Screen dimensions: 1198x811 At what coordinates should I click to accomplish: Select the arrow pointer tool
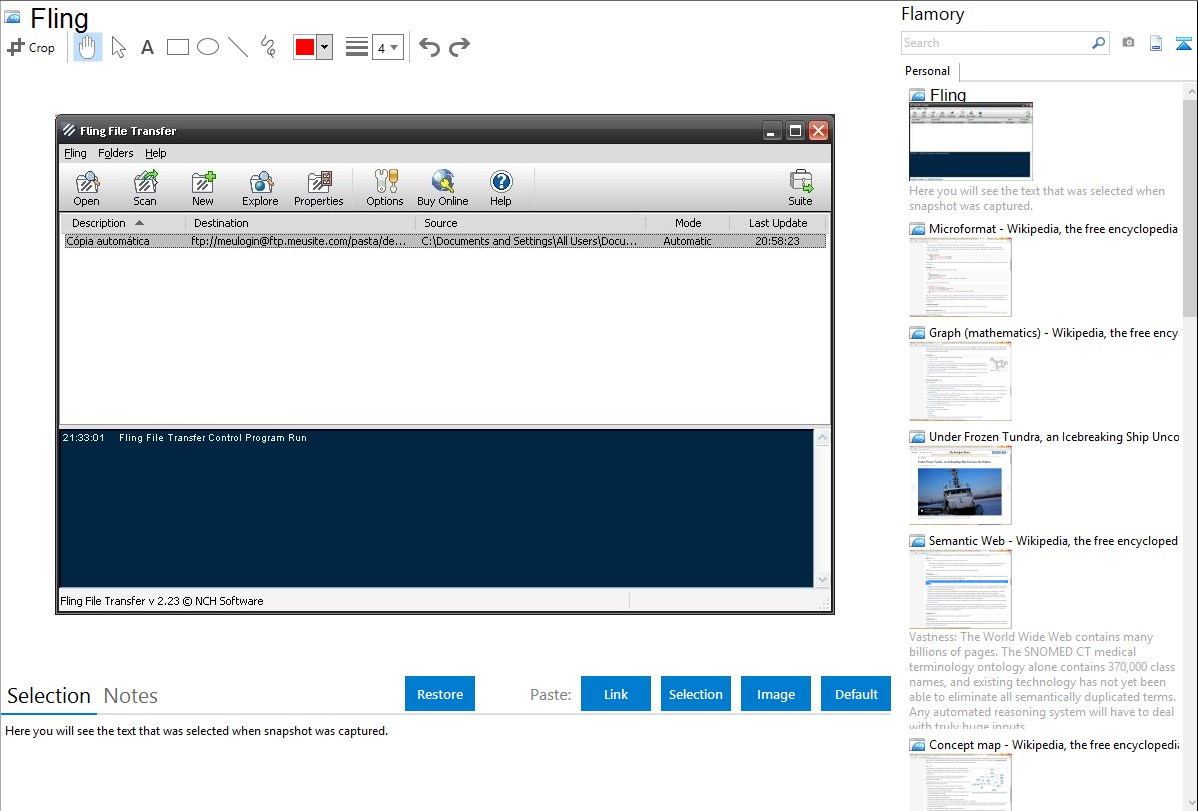pyautogui.click(x=118, y=47)
